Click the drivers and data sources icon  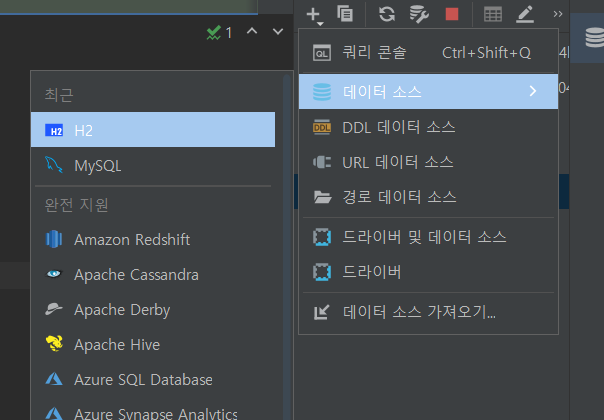(322, 237)
